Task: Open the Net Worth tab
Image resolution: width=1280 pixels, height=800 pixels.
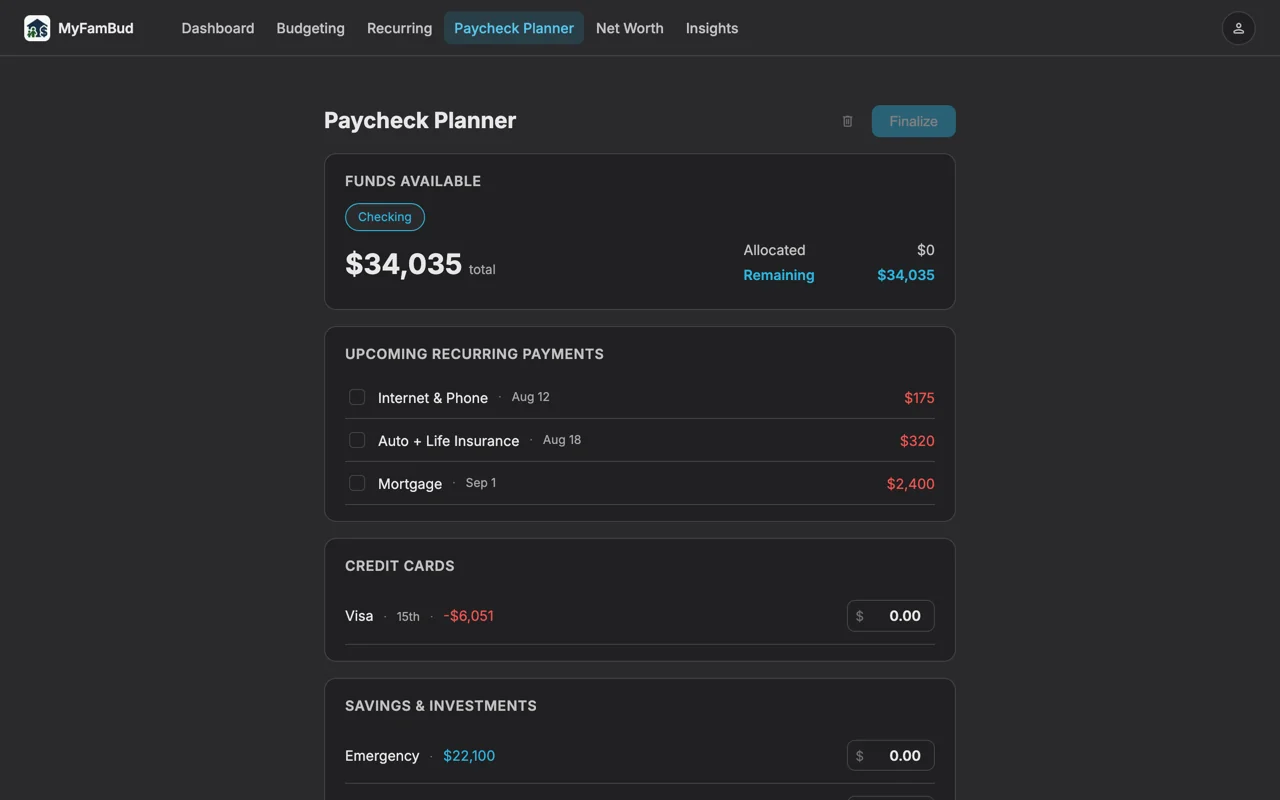Action: pos(630,28)
